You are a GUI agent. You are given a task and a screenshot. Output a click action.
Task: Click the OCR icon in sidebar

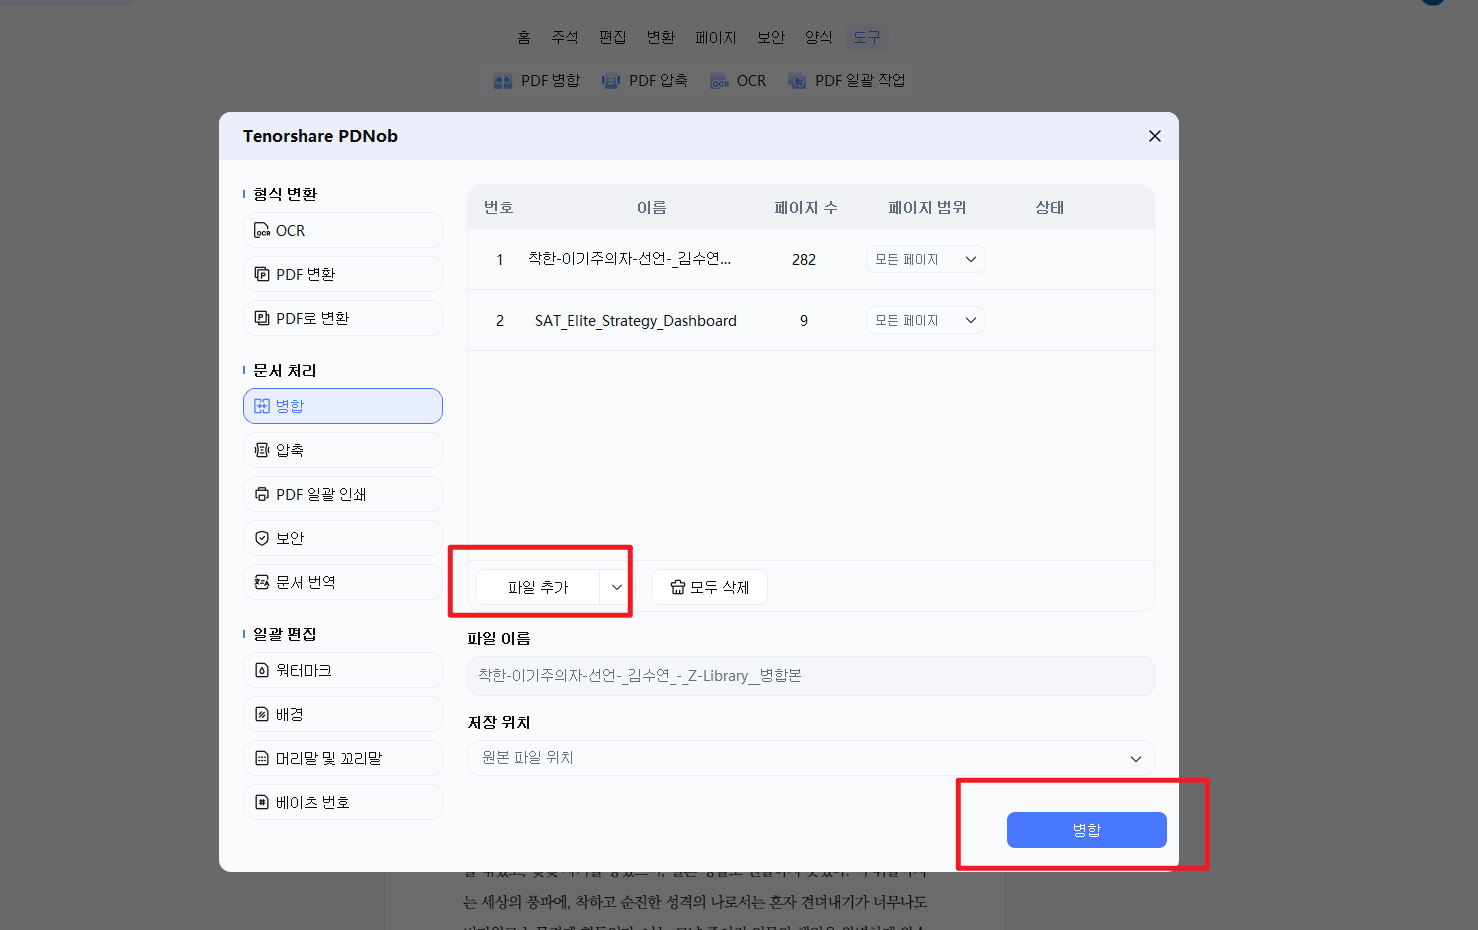tap(262, 231)
